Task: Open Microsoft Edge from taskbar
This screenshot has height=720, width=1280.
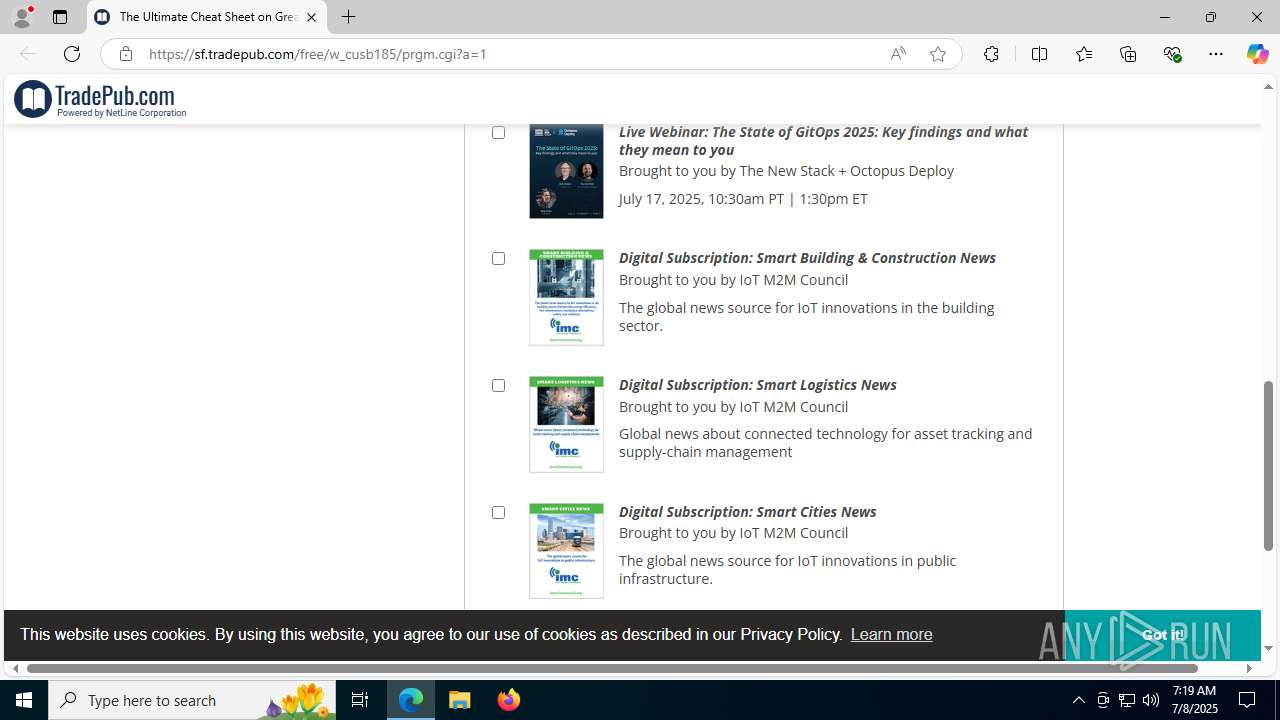Action: (x=411, y=700)
